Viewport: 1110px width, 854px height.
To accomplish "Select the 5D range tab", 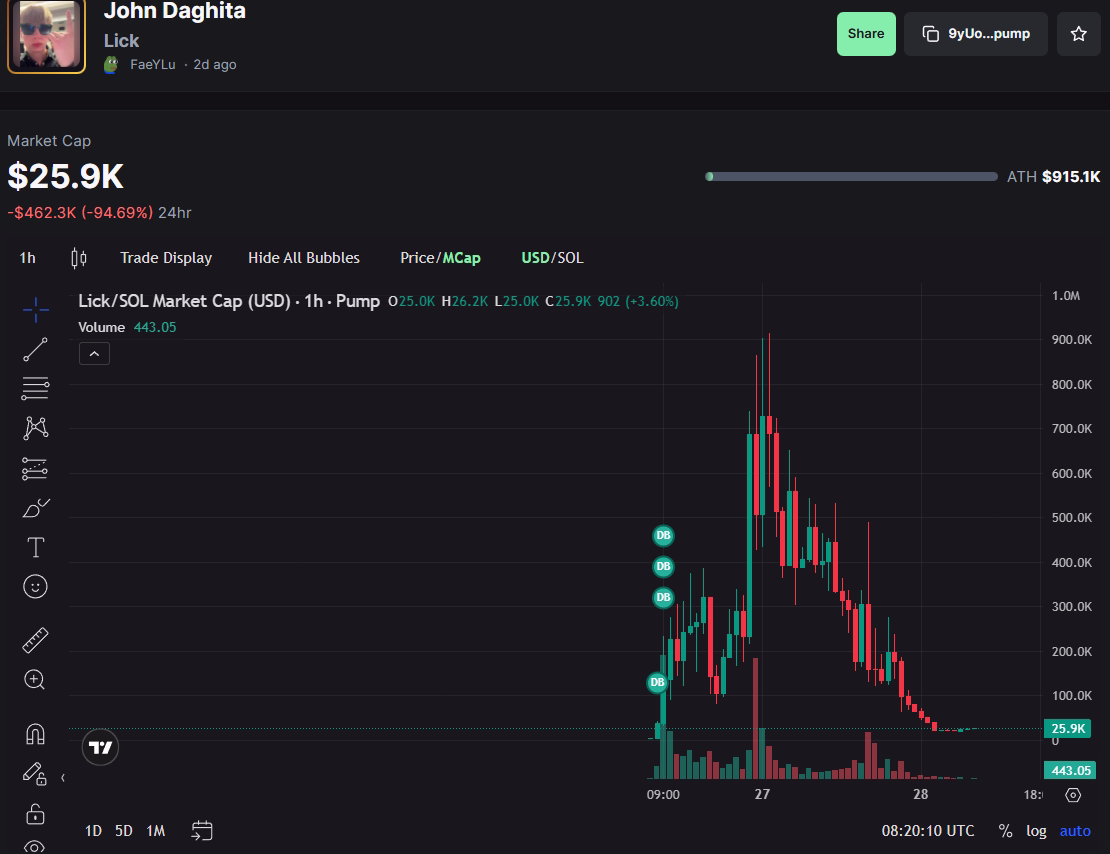I will tap(123, 831).
